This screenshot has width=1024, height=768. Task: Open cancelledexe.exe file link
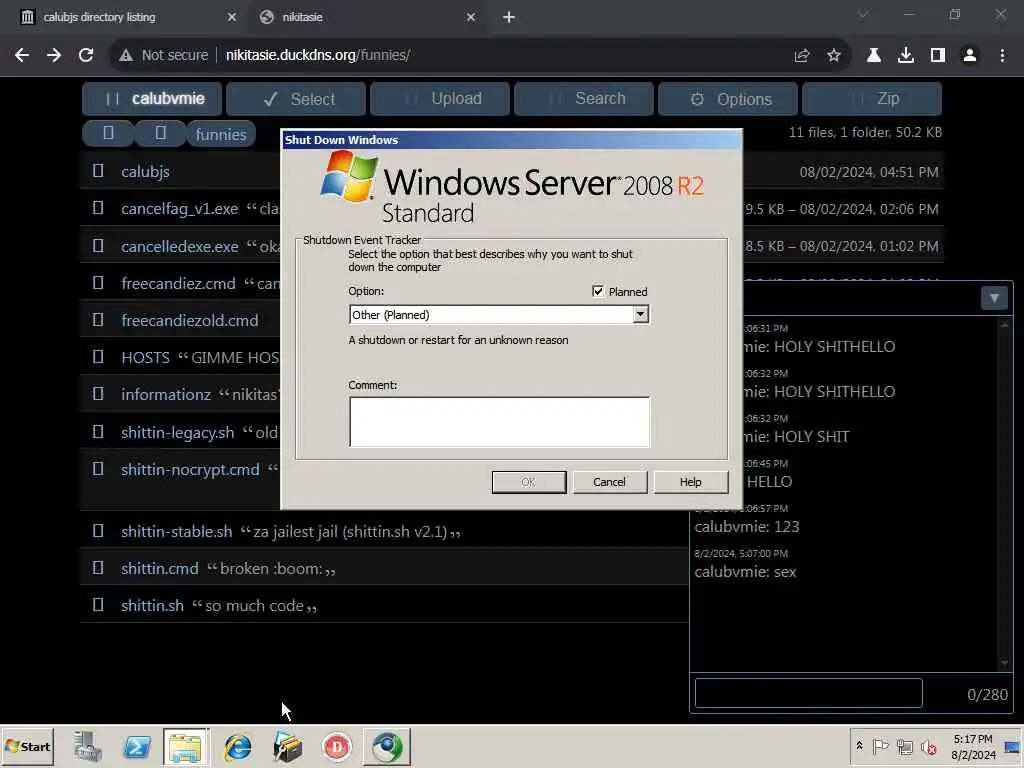point(180,246)
